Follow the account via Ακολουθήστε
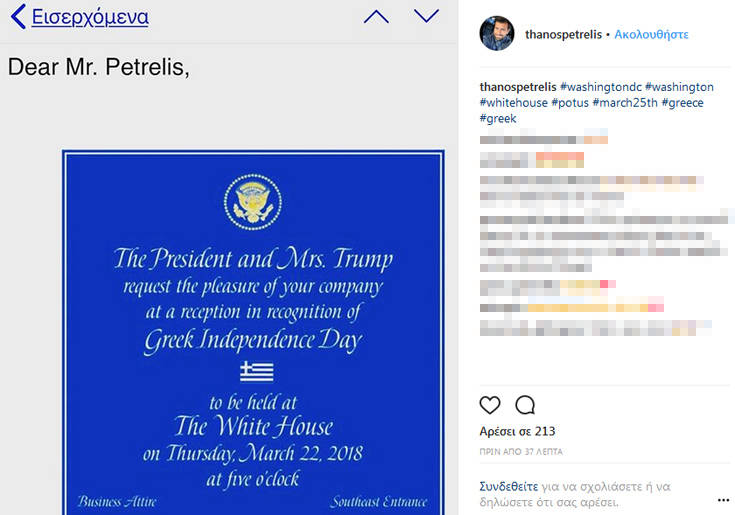The image size is (735, 515). pyautogui.click(x=651, y=34)
